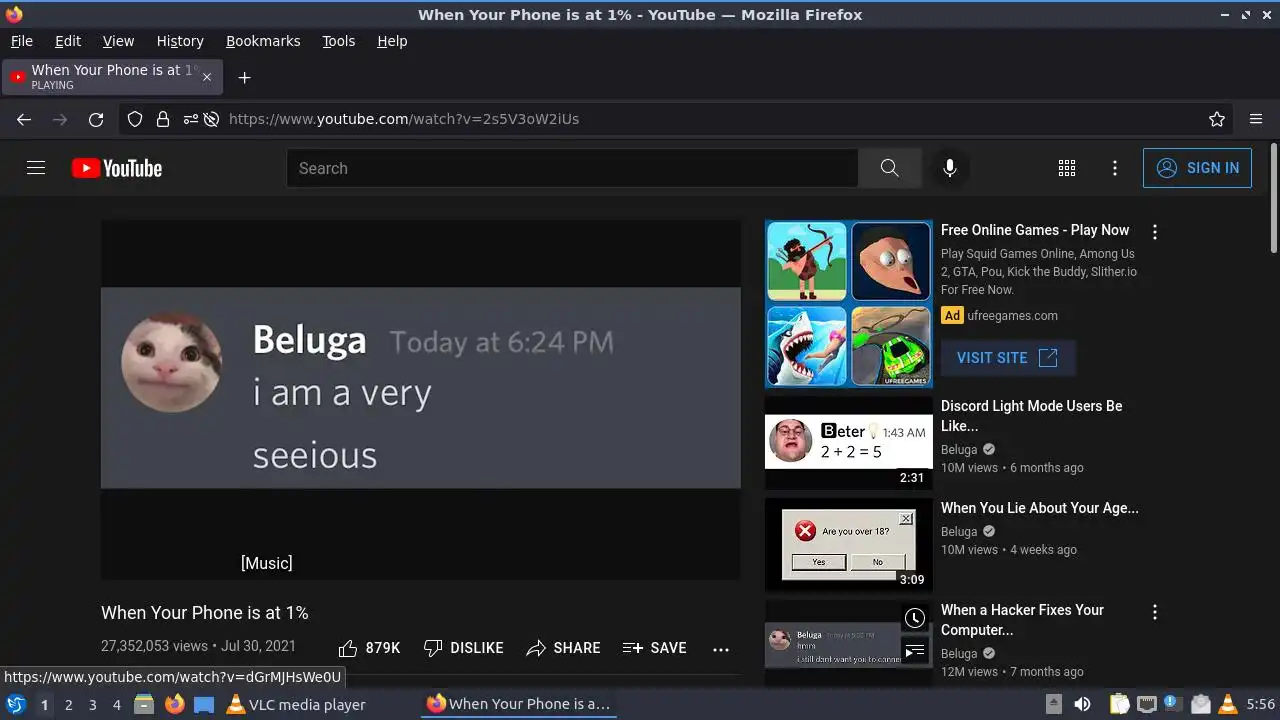Screen dimensions: 1280x720
Task: Open Discord Light Mode Users Be Like title
Action: (x=1032, y=416)
